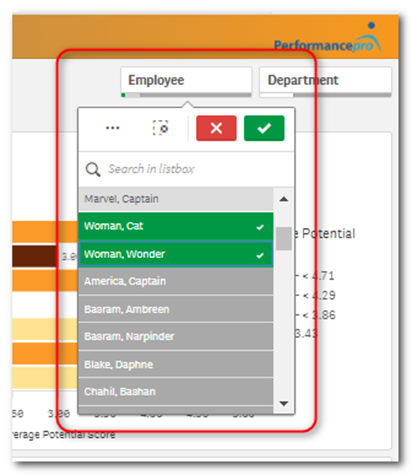Select Basram, Ambreen from the list
Screen dimensions: 412x475
tap(176, 309)
